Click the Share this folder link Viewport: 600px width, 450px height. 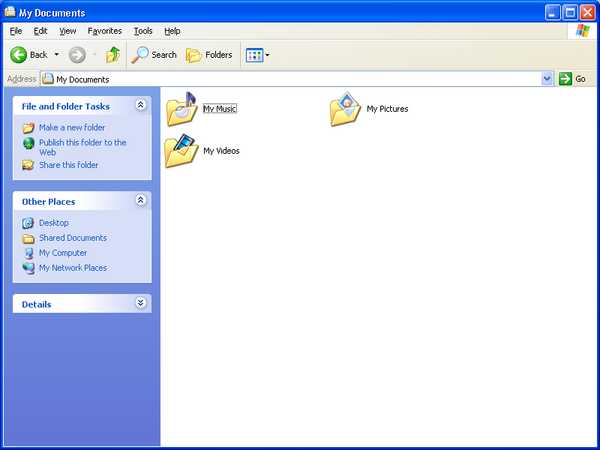coord(68,165)
